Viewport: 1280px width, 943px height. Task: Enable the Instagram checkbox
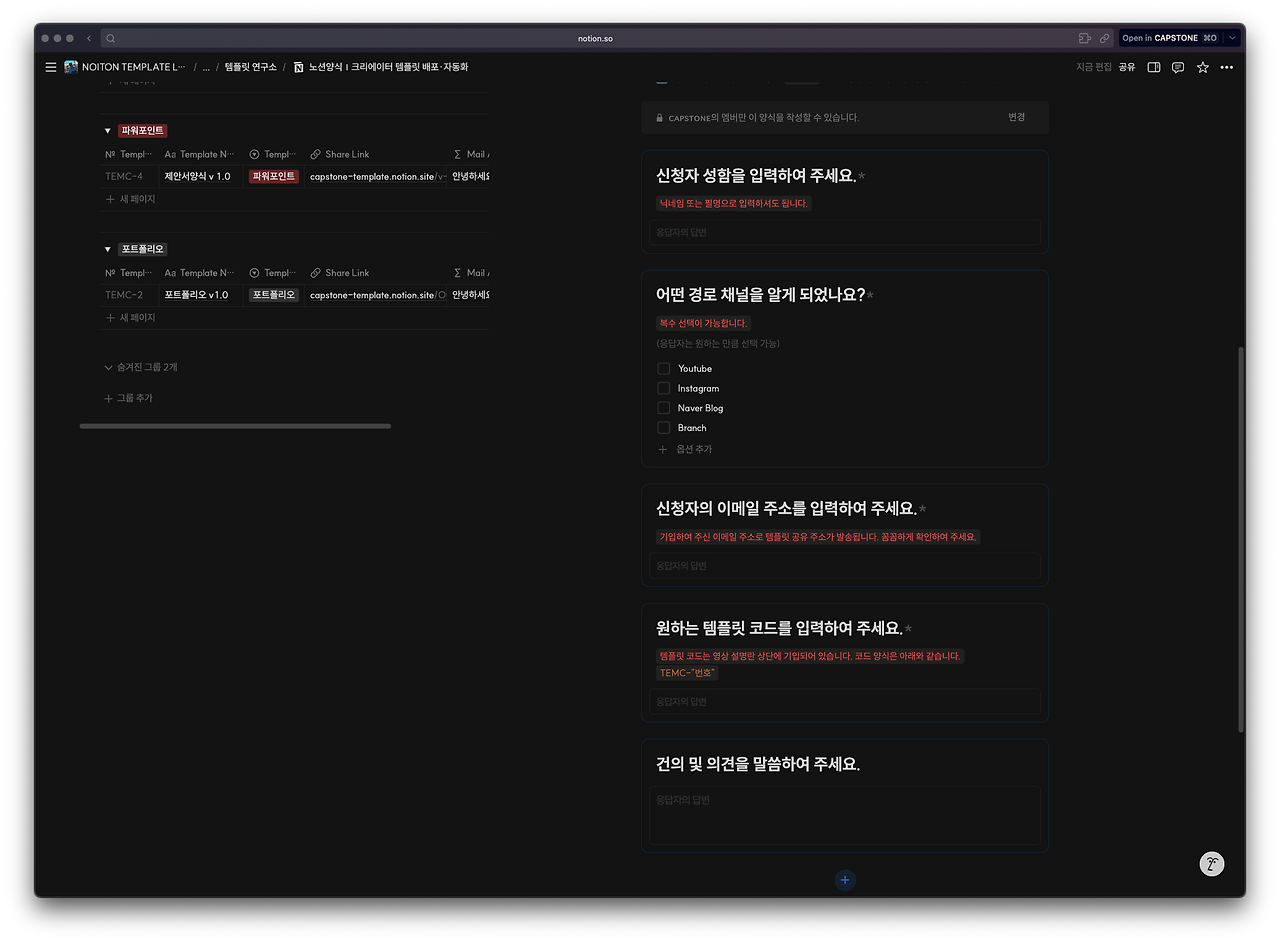(663, 388)
